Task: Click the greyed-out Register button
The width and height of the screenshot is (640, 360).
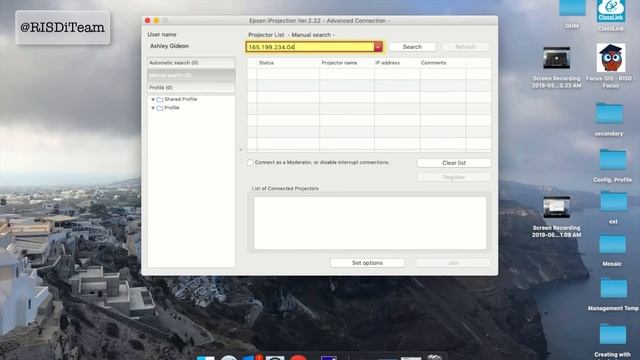Action: click(x=454, y=177)
